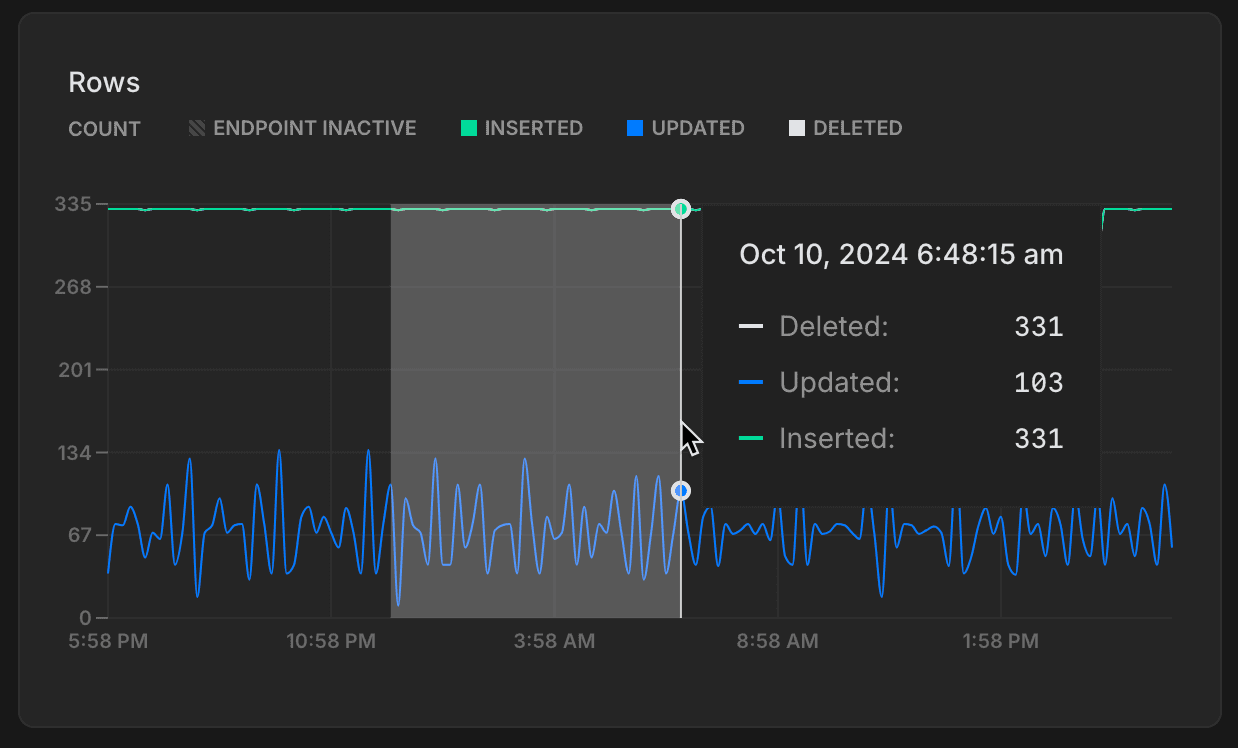
Task: Collapse the ENDPOINT INACTIVE legend entry
Action: [x=301, y=128]
